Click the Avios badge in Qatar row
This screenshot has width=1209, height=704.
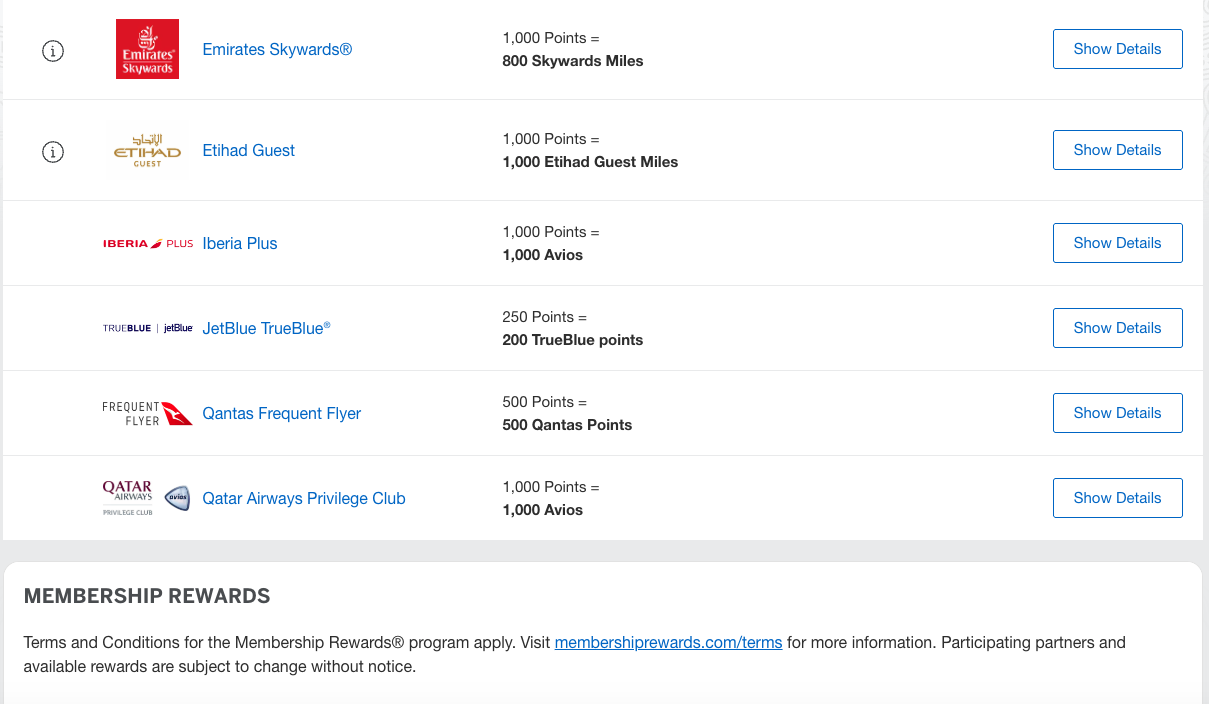177,499
